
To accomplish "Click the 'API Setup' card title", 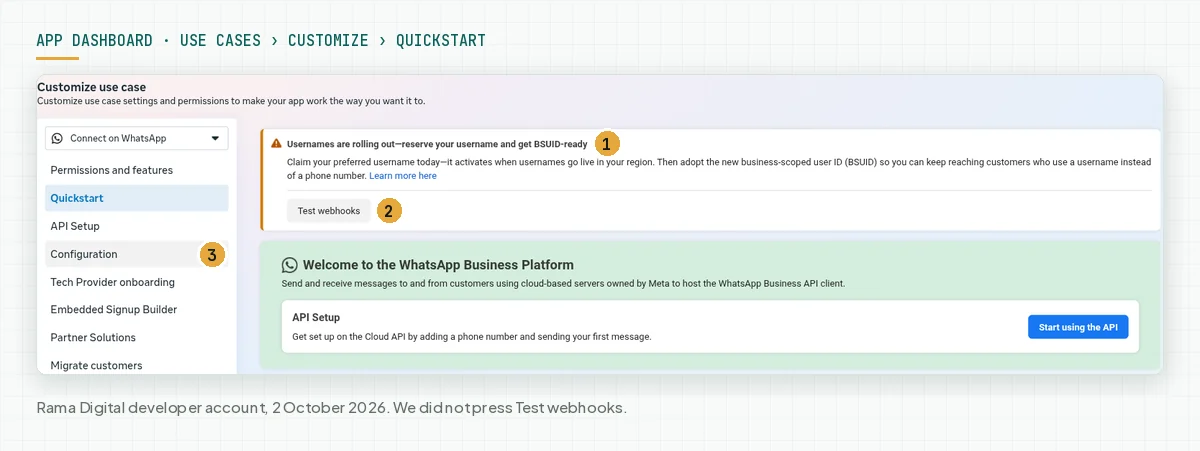I will pyautogui.click(x=316, y=317).
